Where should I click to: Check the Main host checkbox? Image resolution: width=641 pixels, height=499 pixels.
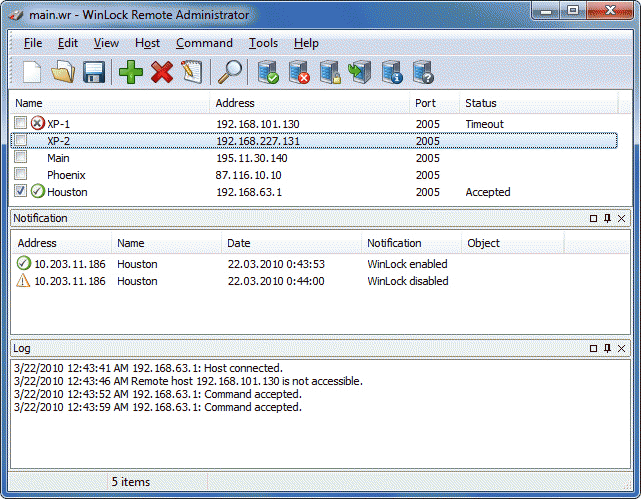pos(20,157)
